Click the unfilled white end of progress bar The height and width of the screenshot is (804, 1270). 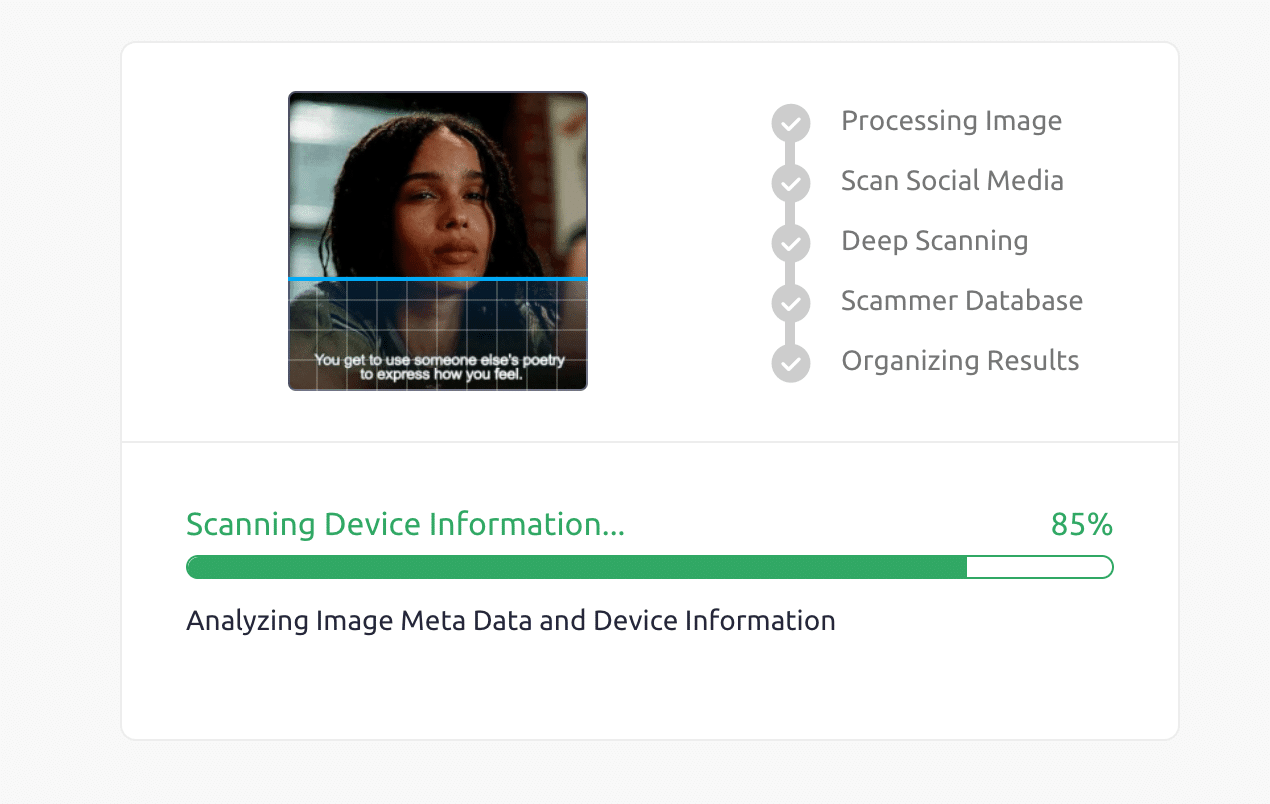[1039, 567]
